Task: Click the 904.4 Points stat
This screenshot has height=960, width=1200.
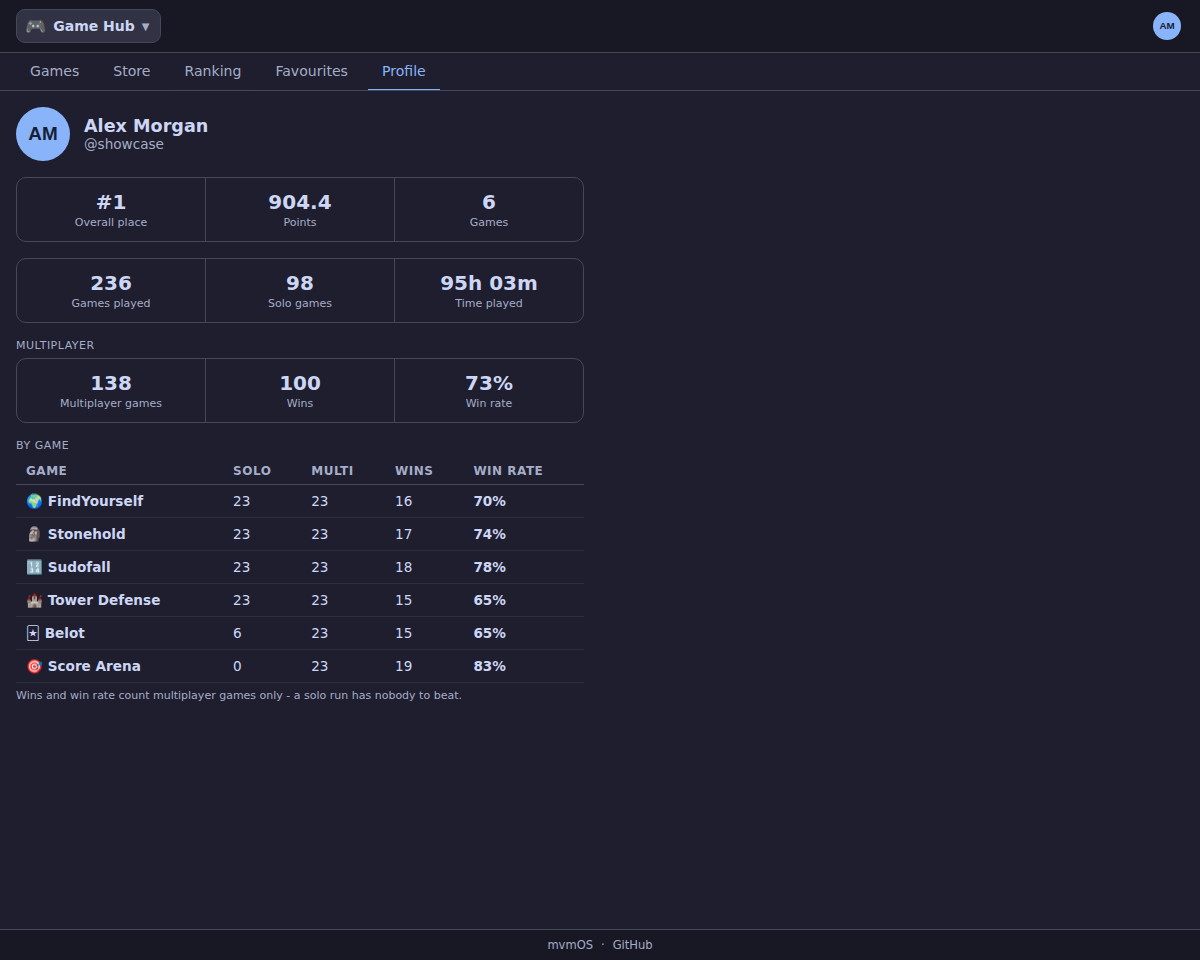Action: tap(300, 210)
